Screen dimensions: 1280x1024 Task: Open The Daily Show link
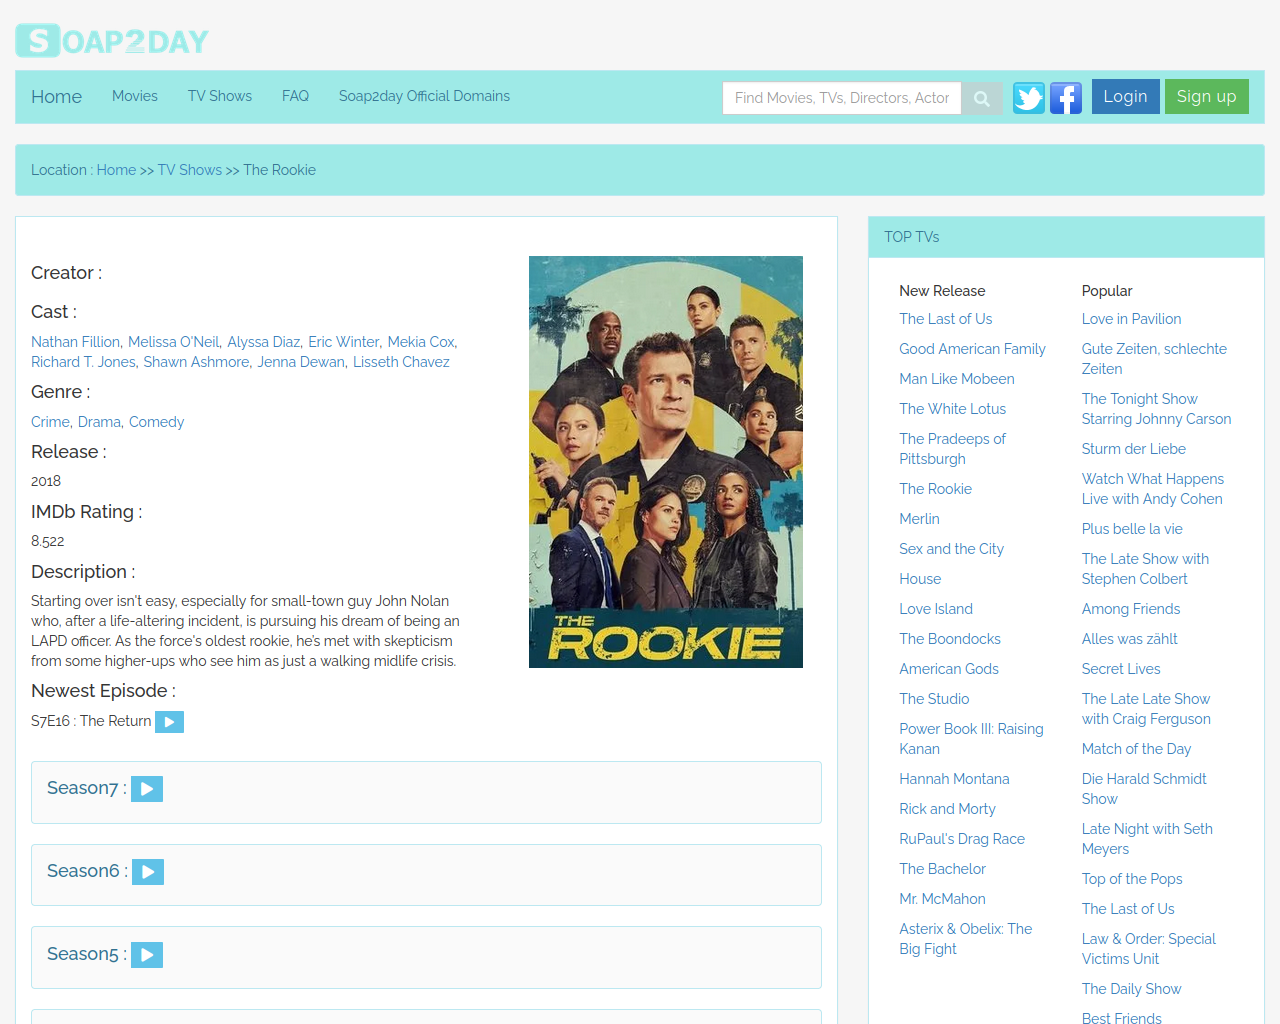click(x=1131, y=989)
